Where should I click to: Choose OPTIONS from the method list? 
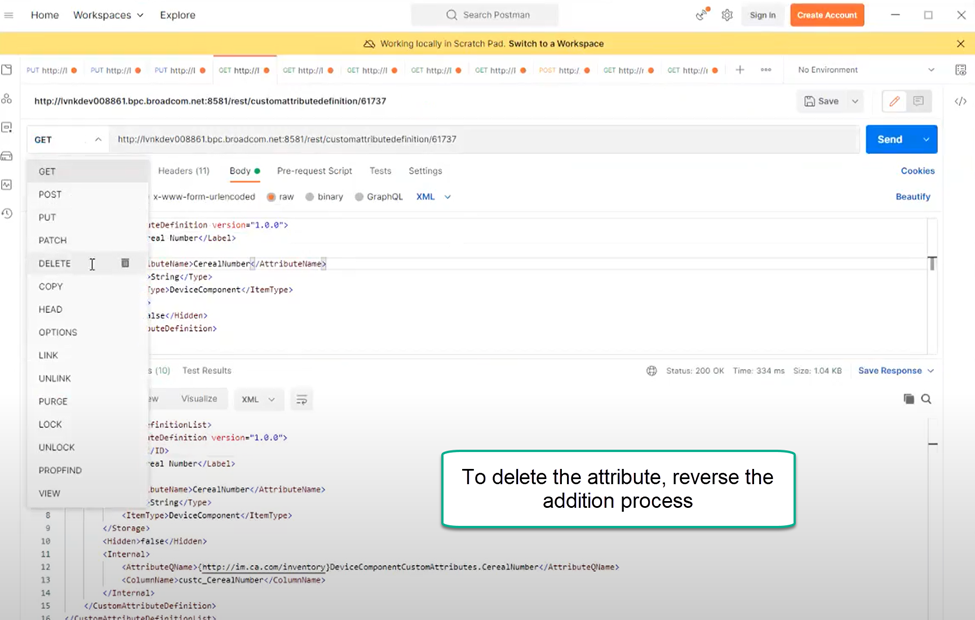point(87,333)
